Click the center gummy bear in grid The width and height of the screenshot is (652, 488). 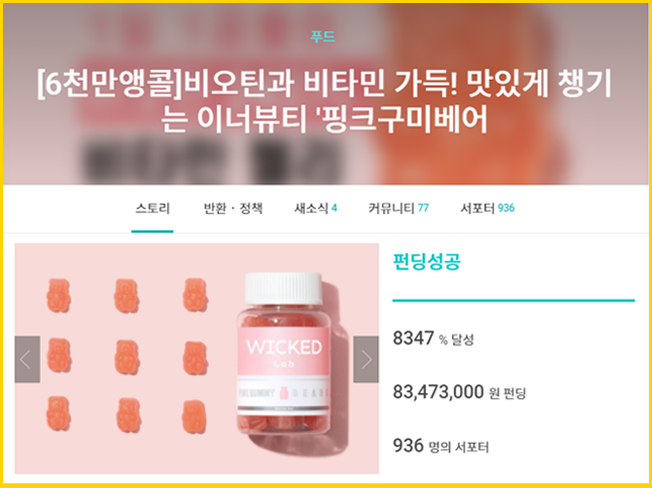(x=127, y=357)
